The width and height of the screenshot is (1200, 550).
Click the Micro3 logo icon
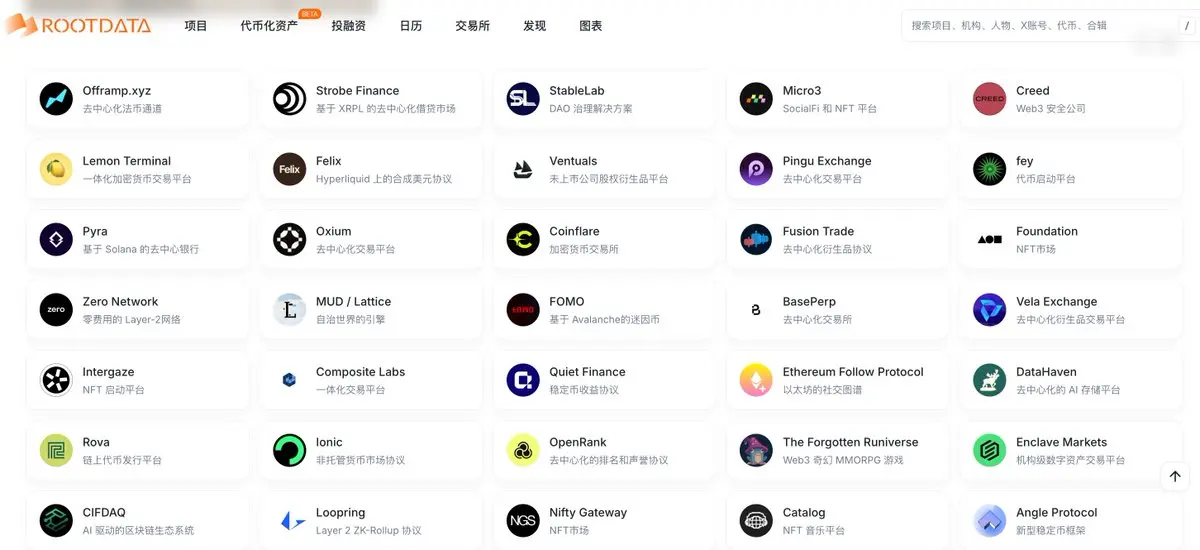coord(756,99)
